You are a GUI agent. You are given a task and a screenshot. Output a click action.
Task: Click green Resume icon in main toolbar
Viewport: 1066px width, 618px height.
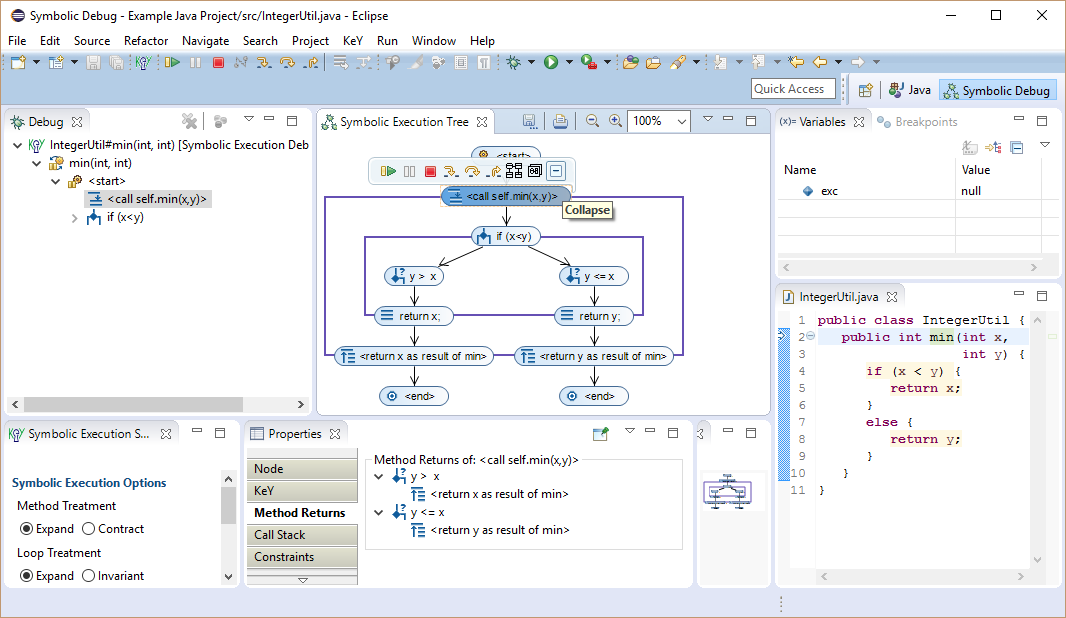coord(172,63)
